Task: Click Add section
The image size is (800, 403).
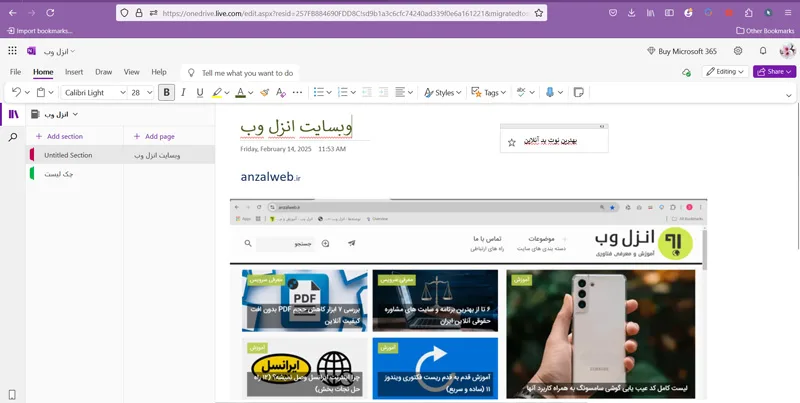Action: pos(59,136)
